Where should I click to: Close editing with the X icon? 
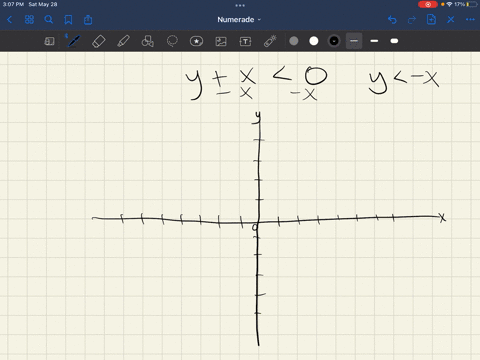coord(451,20)
